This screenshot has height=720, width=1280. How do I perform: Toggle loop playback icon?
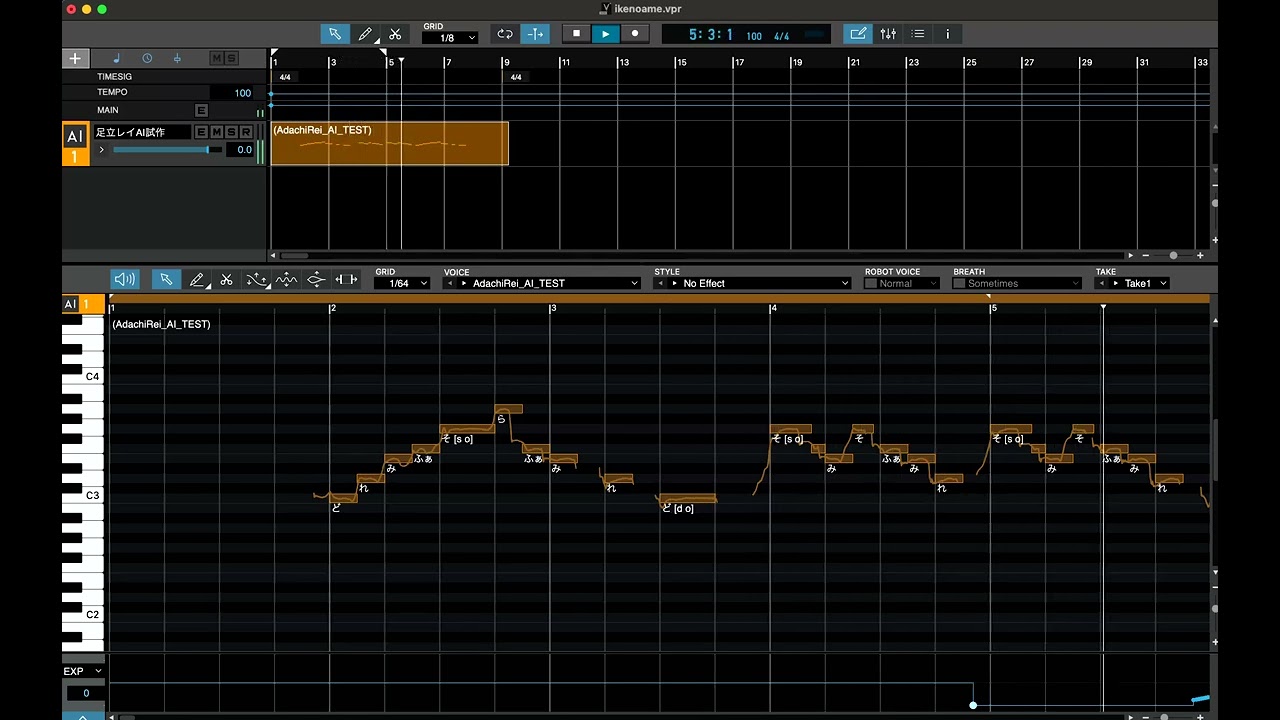[x=505, y=34]
